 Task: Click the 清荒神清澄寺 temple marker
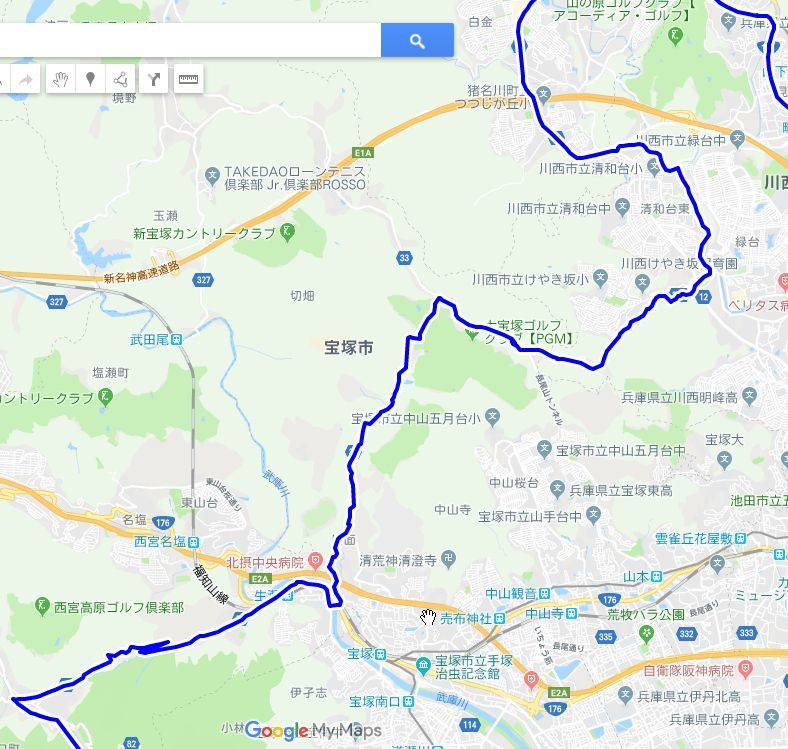[448, 557]
